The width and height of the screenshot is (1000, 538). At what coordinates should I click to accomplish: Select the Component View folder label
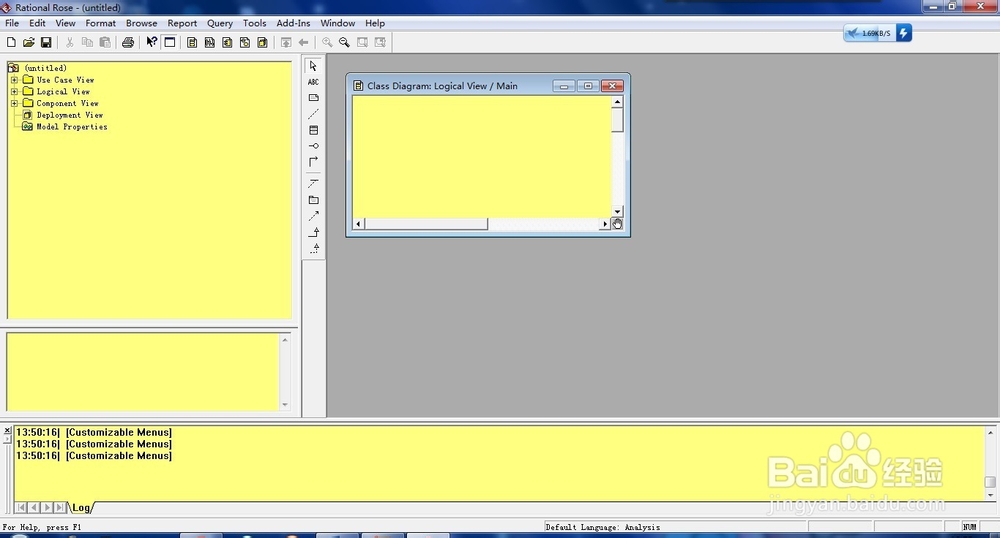point(67,103)
